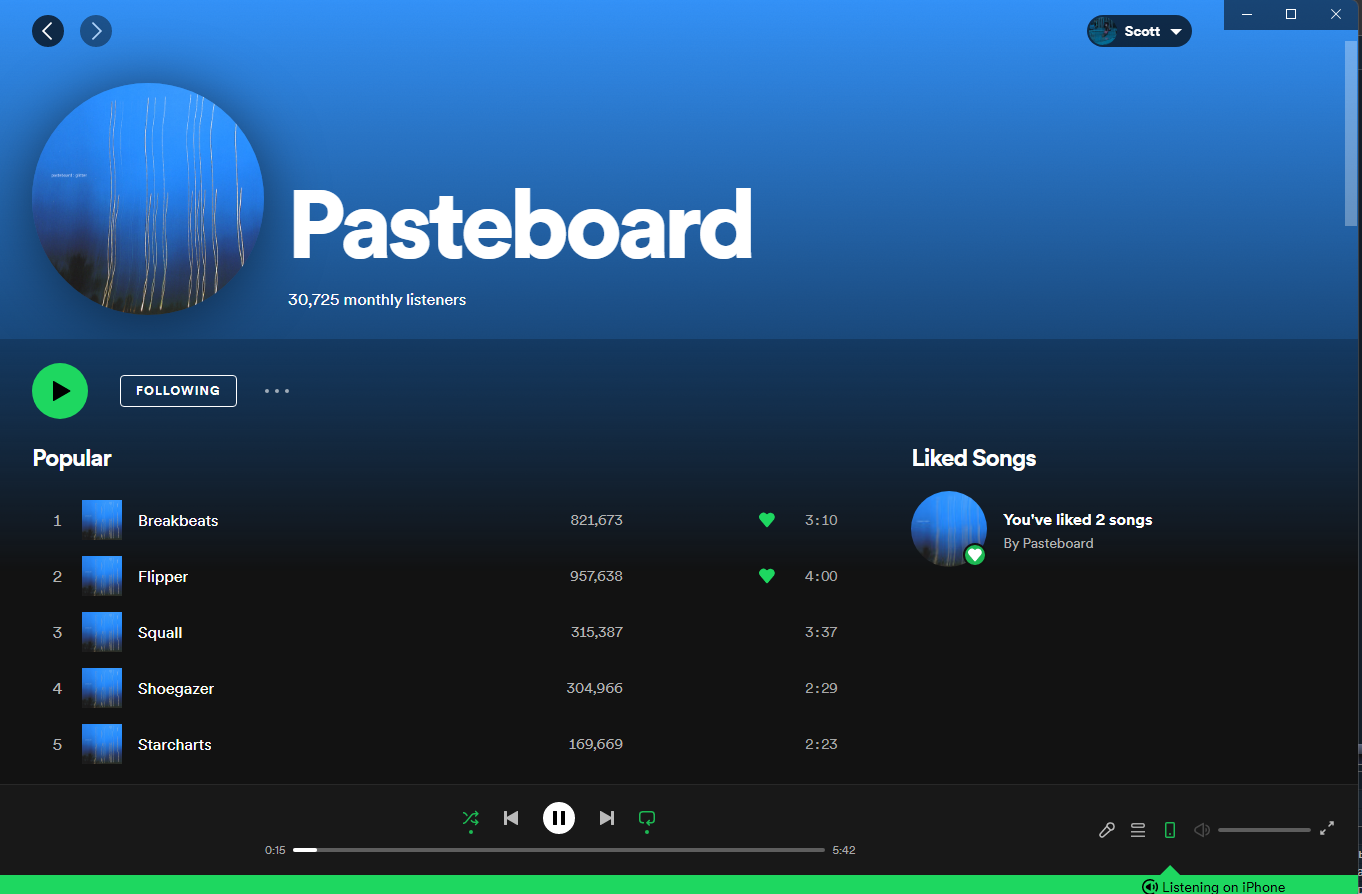Click the Starcharts duration 2:23
Screen dimensions: 1362x894
821,745
